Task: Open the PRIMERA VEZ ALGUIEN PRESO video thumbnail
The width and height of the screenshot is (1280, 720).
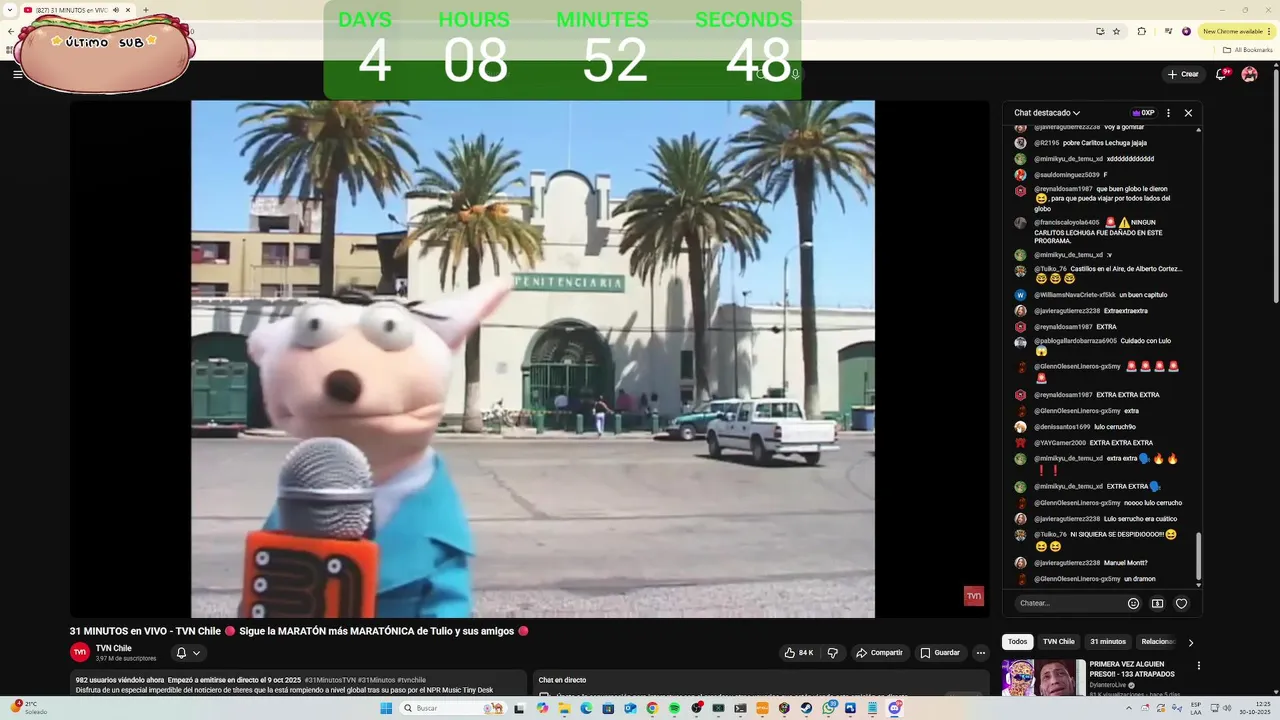Action: click(x=1043, y=677)
